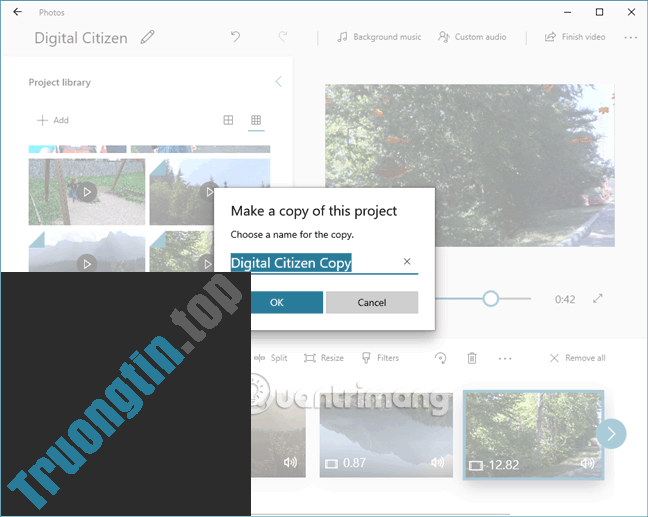Expand the preview to full screen

point(598,298)
